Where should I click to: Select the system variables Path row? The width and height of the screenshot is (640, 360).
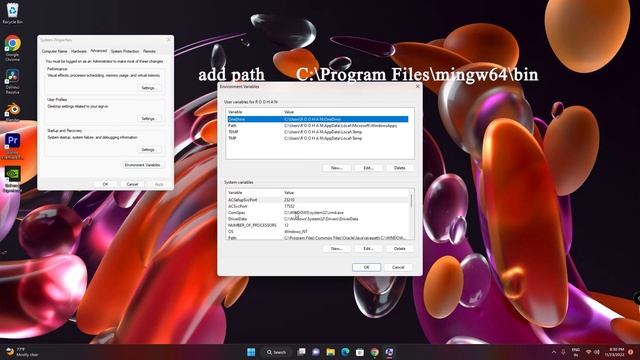[x=318, y=237]
